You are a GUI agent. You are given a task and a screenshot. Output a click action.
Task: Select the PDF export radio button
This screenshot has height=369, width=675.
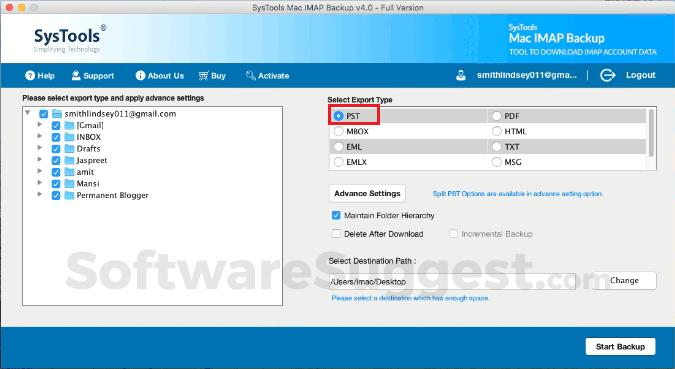coord(497,116)
